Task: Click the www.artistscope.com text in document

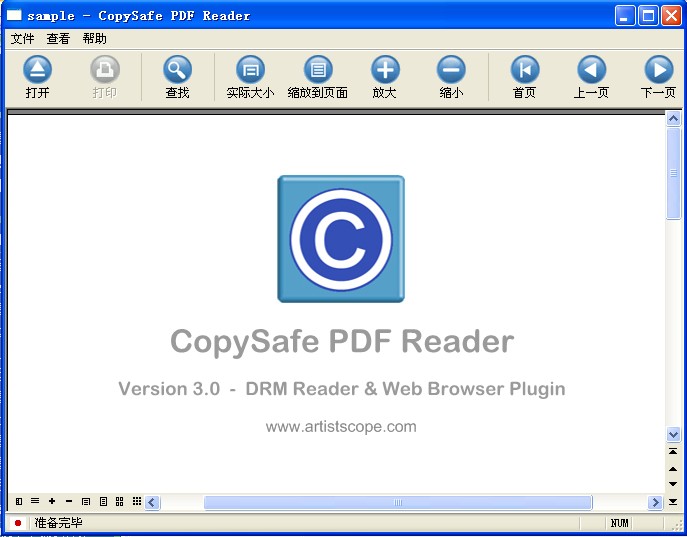Action: tap(341, 426)
